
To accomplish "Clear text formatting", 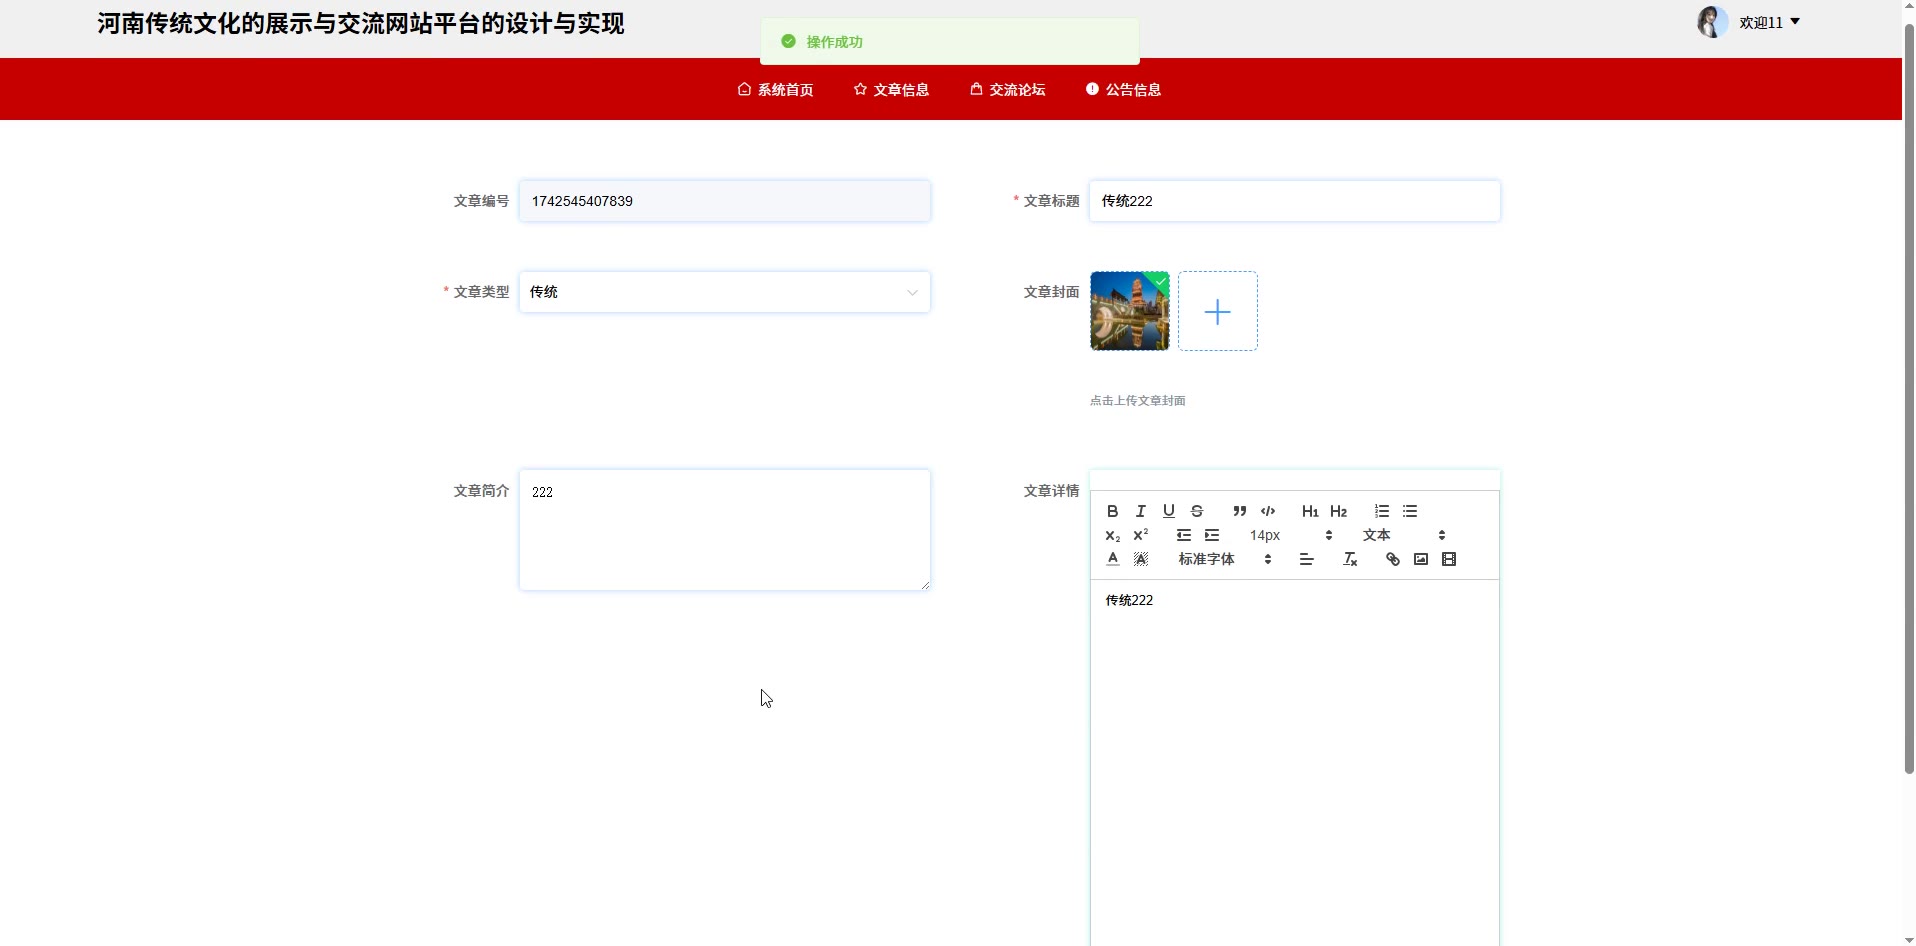I will coord(1350,559).
